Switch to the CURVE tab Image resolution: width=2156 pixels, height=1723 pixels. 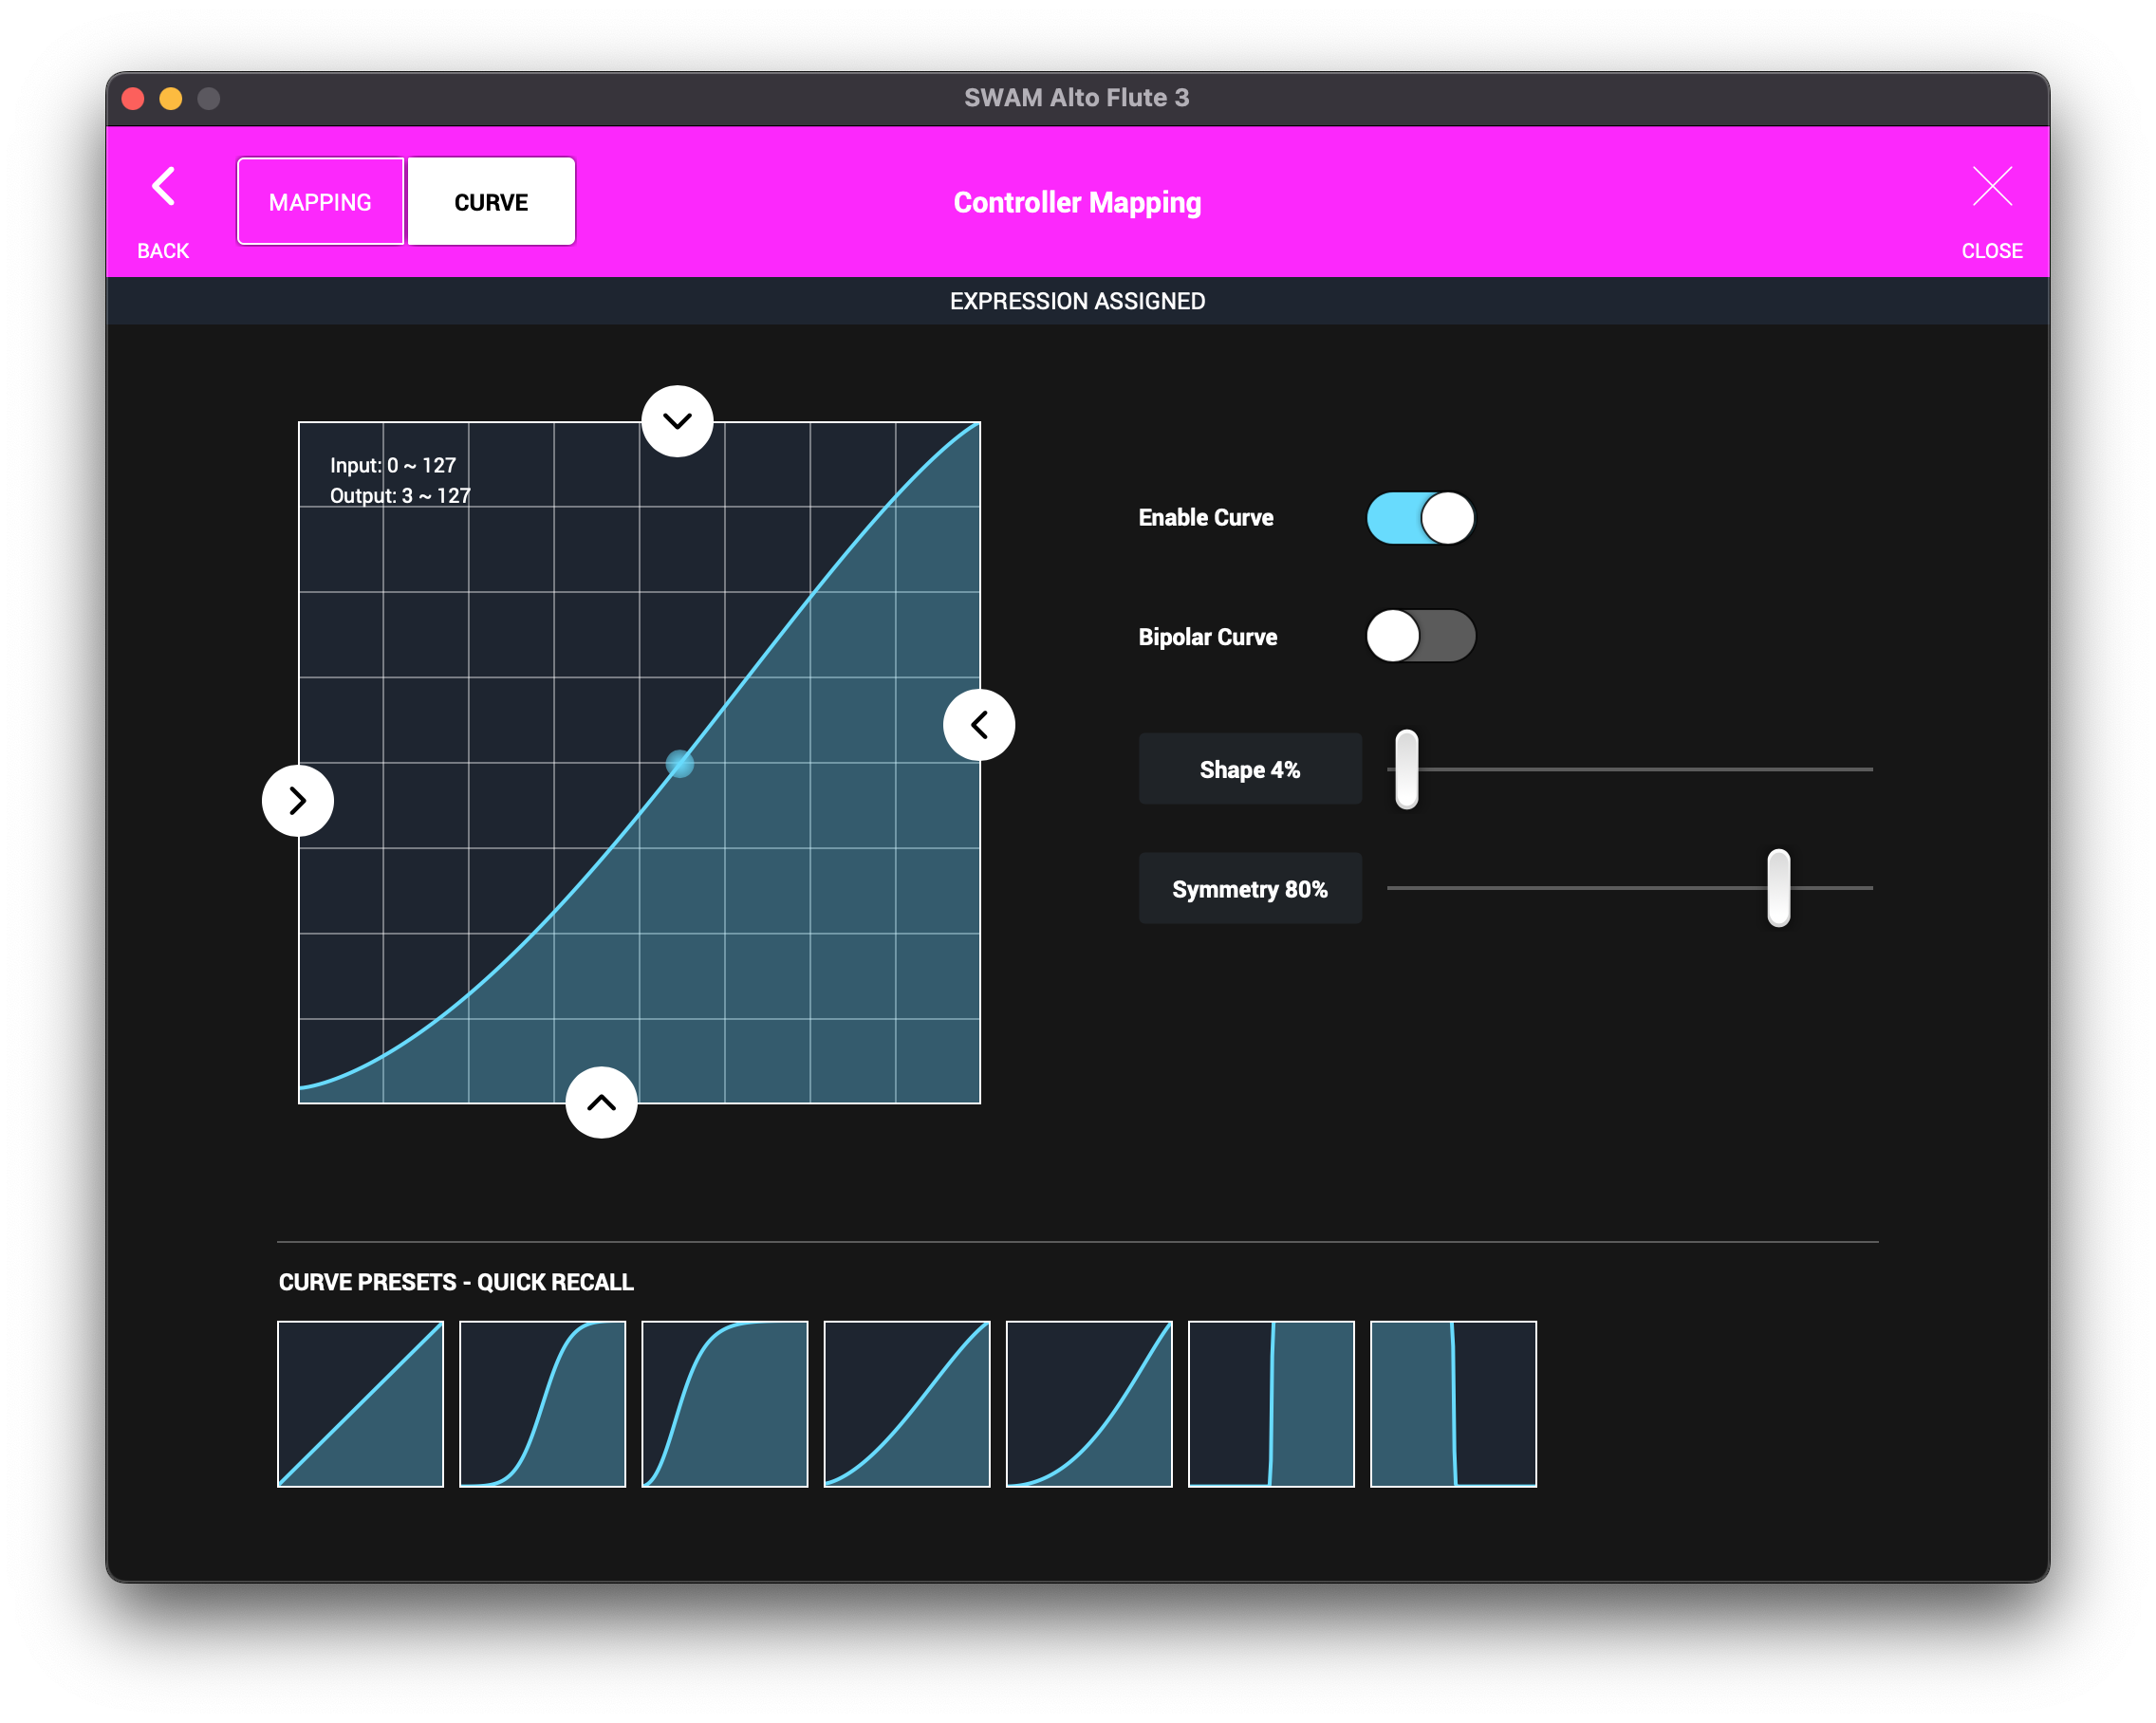(x=491, y=202)
